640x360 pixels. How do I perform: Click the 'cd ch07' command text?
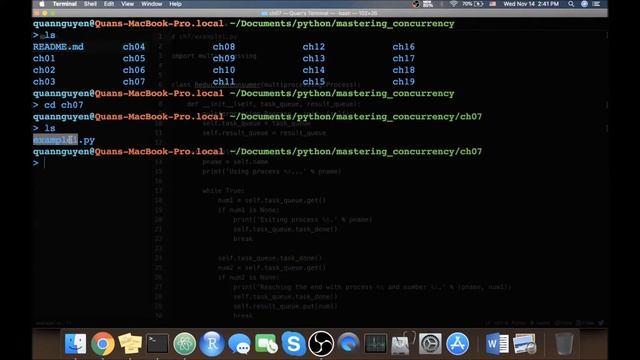click(64, 105)
